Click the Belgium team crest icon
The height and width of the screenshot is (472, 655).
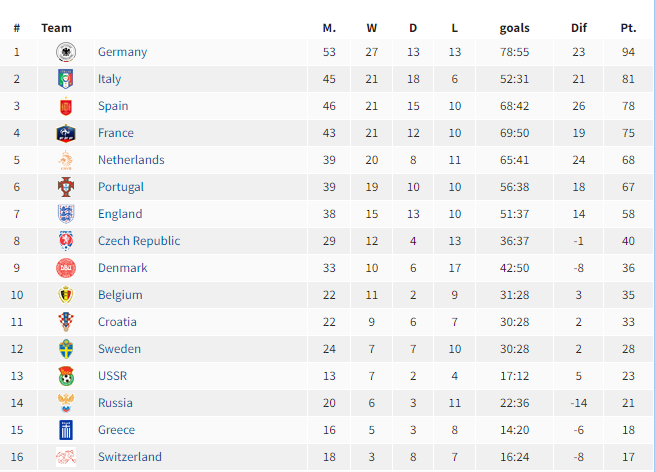pyautogui.click(x=66, y=295)
